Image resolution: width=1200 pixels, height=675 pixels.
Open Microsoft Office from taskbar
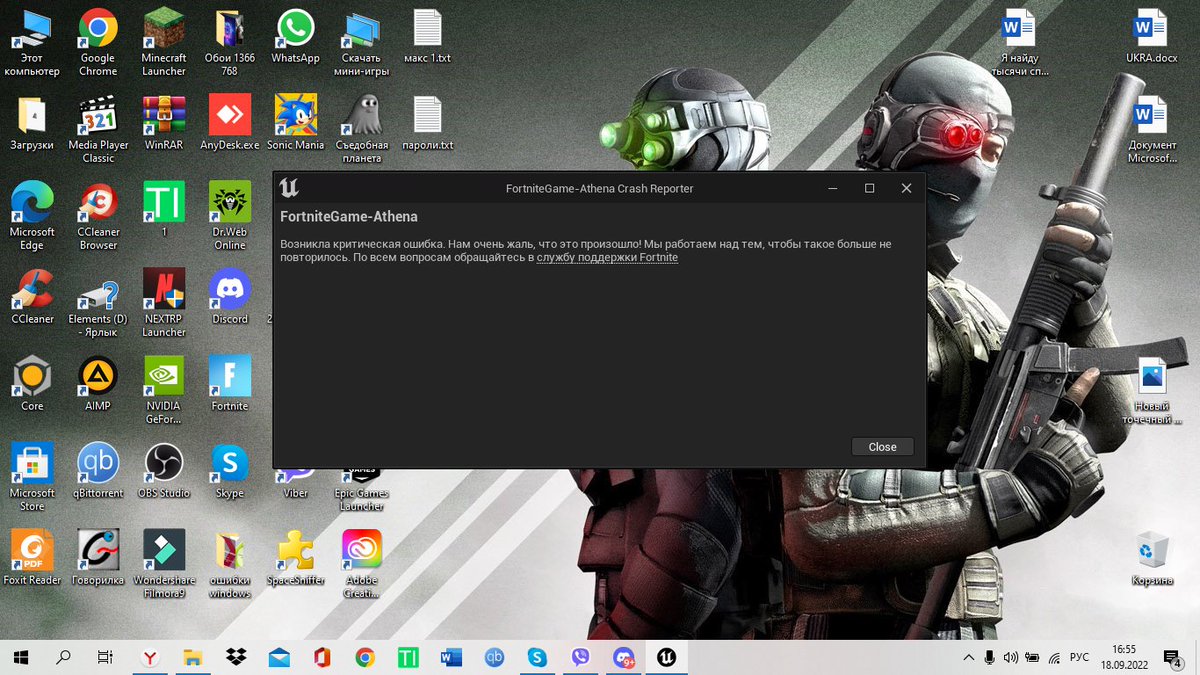(x=322, y=657)
